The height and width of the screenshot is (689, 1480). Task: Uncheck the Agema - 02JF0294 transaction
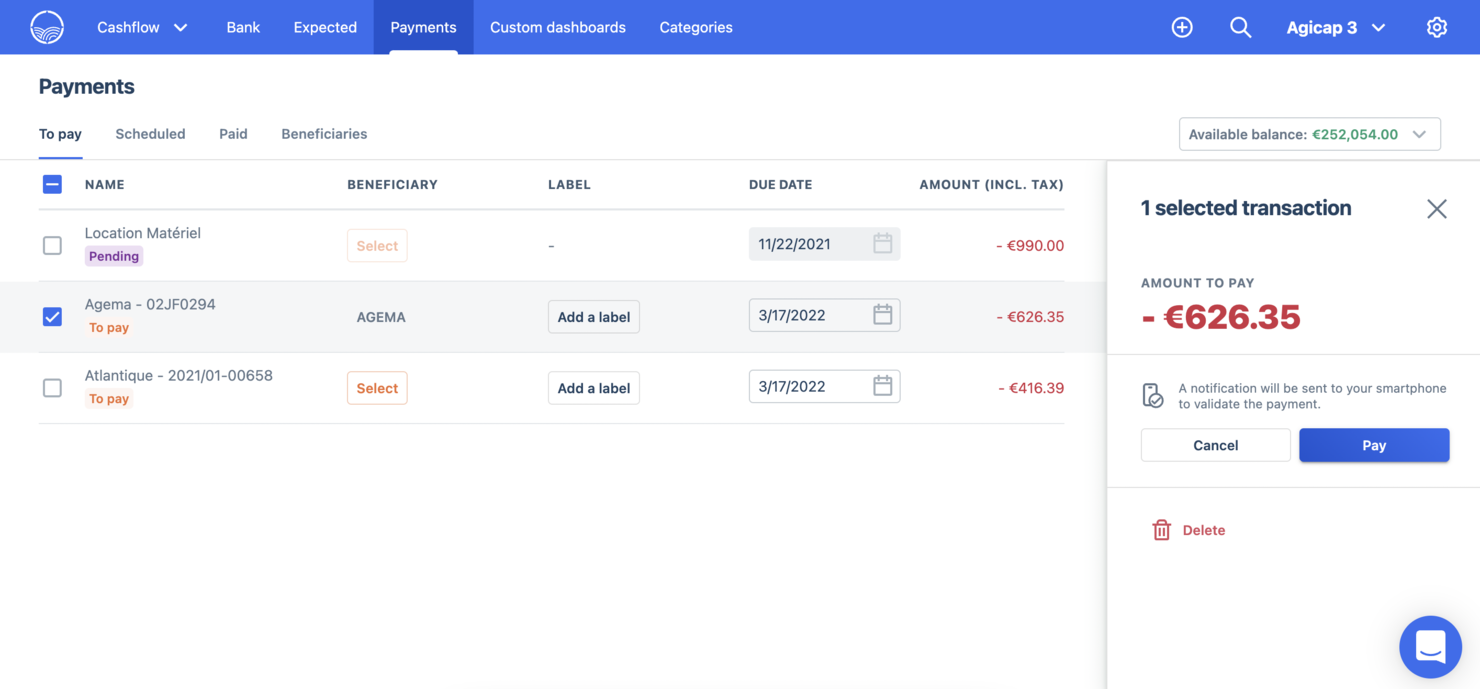52,316
